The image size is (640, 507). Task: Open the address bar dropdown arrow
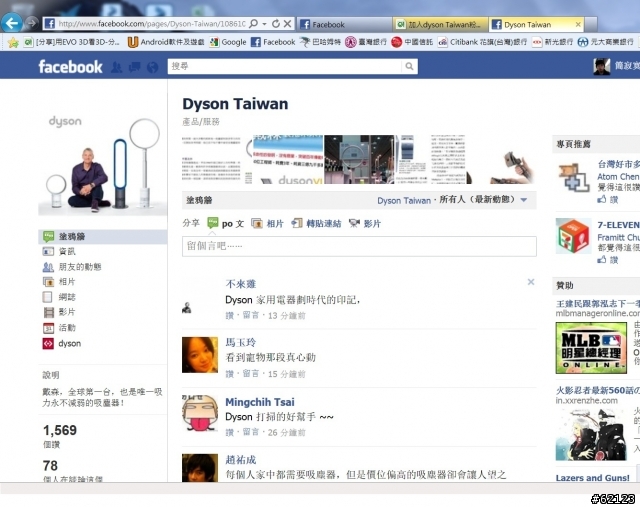click(x=264, y=24)
